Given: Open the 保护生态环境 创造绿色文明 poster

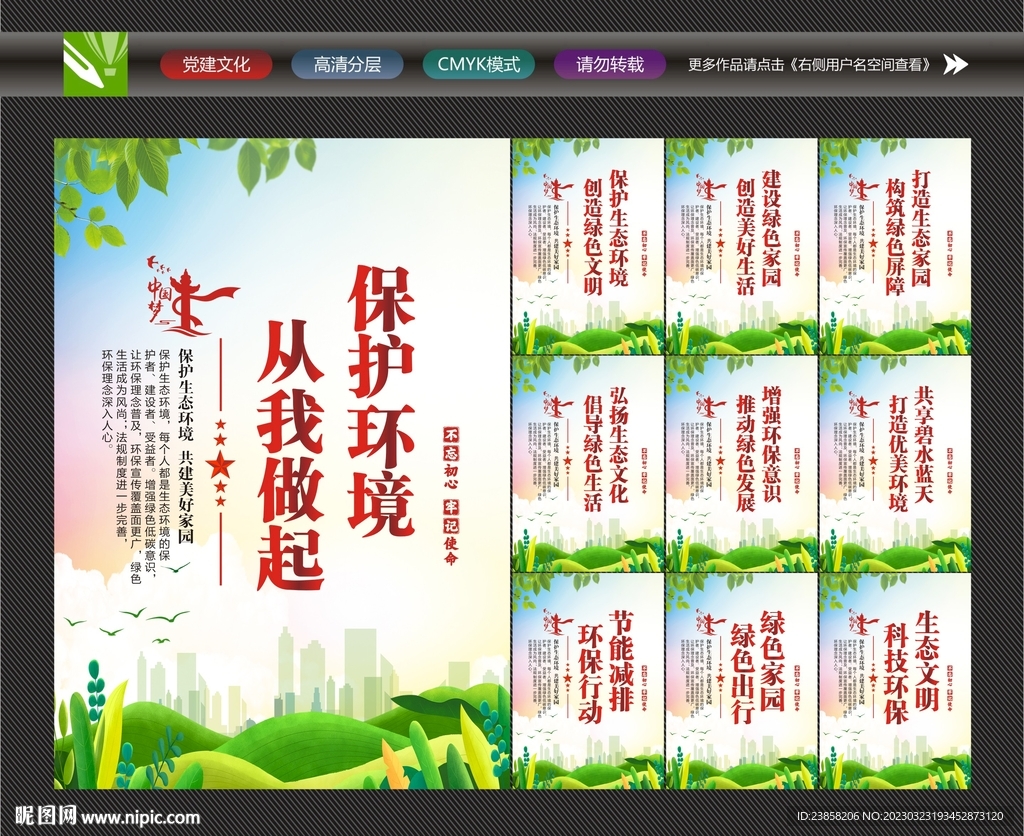Looking at the screenshot, I should pyautogui.click(x=588, y=246).
